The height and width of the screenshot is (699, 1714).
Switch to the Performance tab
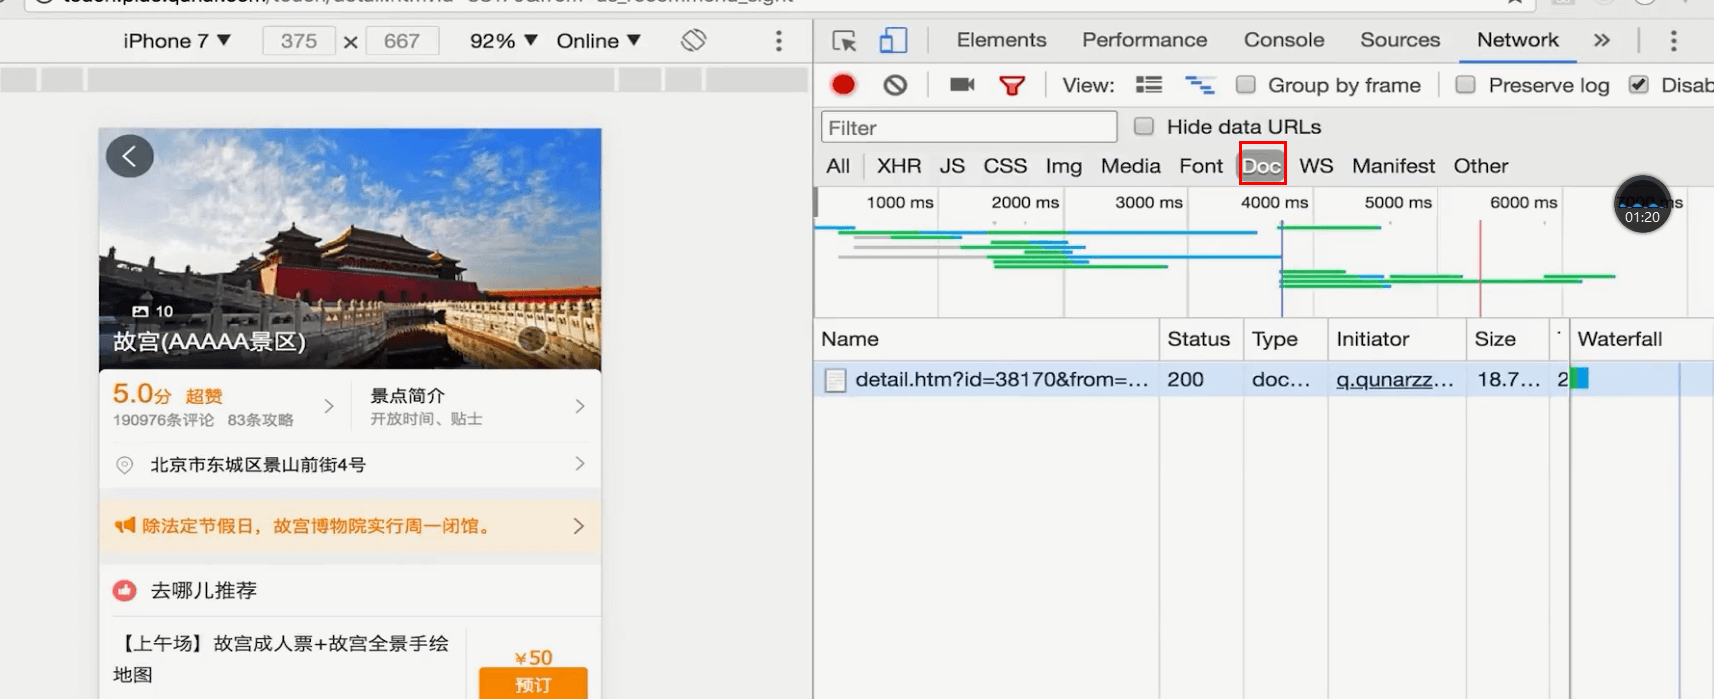coord(1144,40)
